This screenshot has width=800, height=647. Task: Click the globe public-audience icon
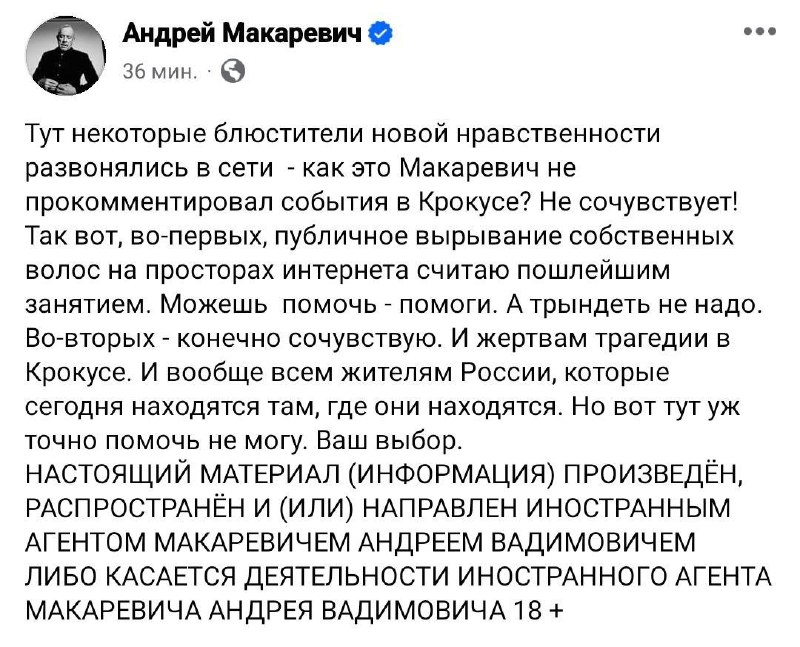(x=233, y=71)
